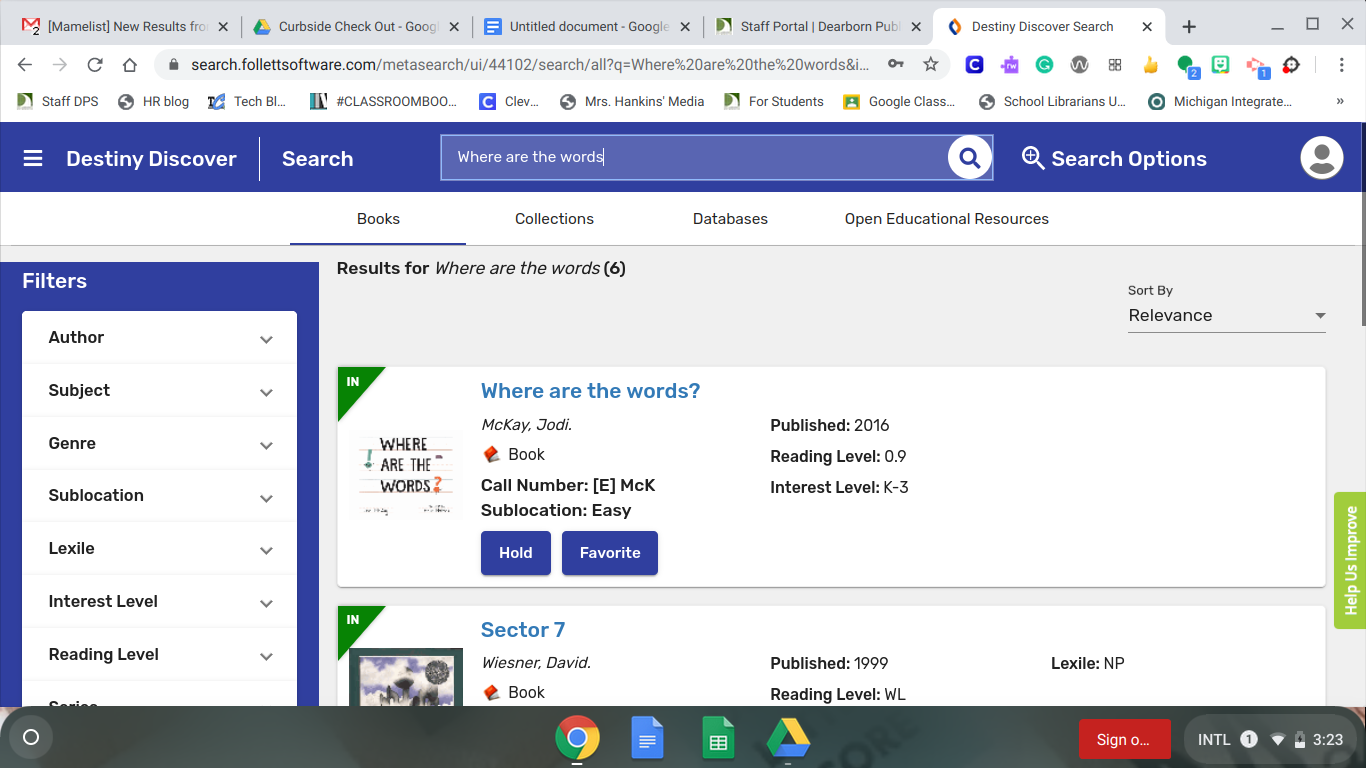Screen dimensions: 1366x768
Task: Open the Destiny Discover hamburger menu
Action: click(x=33, y=158)
